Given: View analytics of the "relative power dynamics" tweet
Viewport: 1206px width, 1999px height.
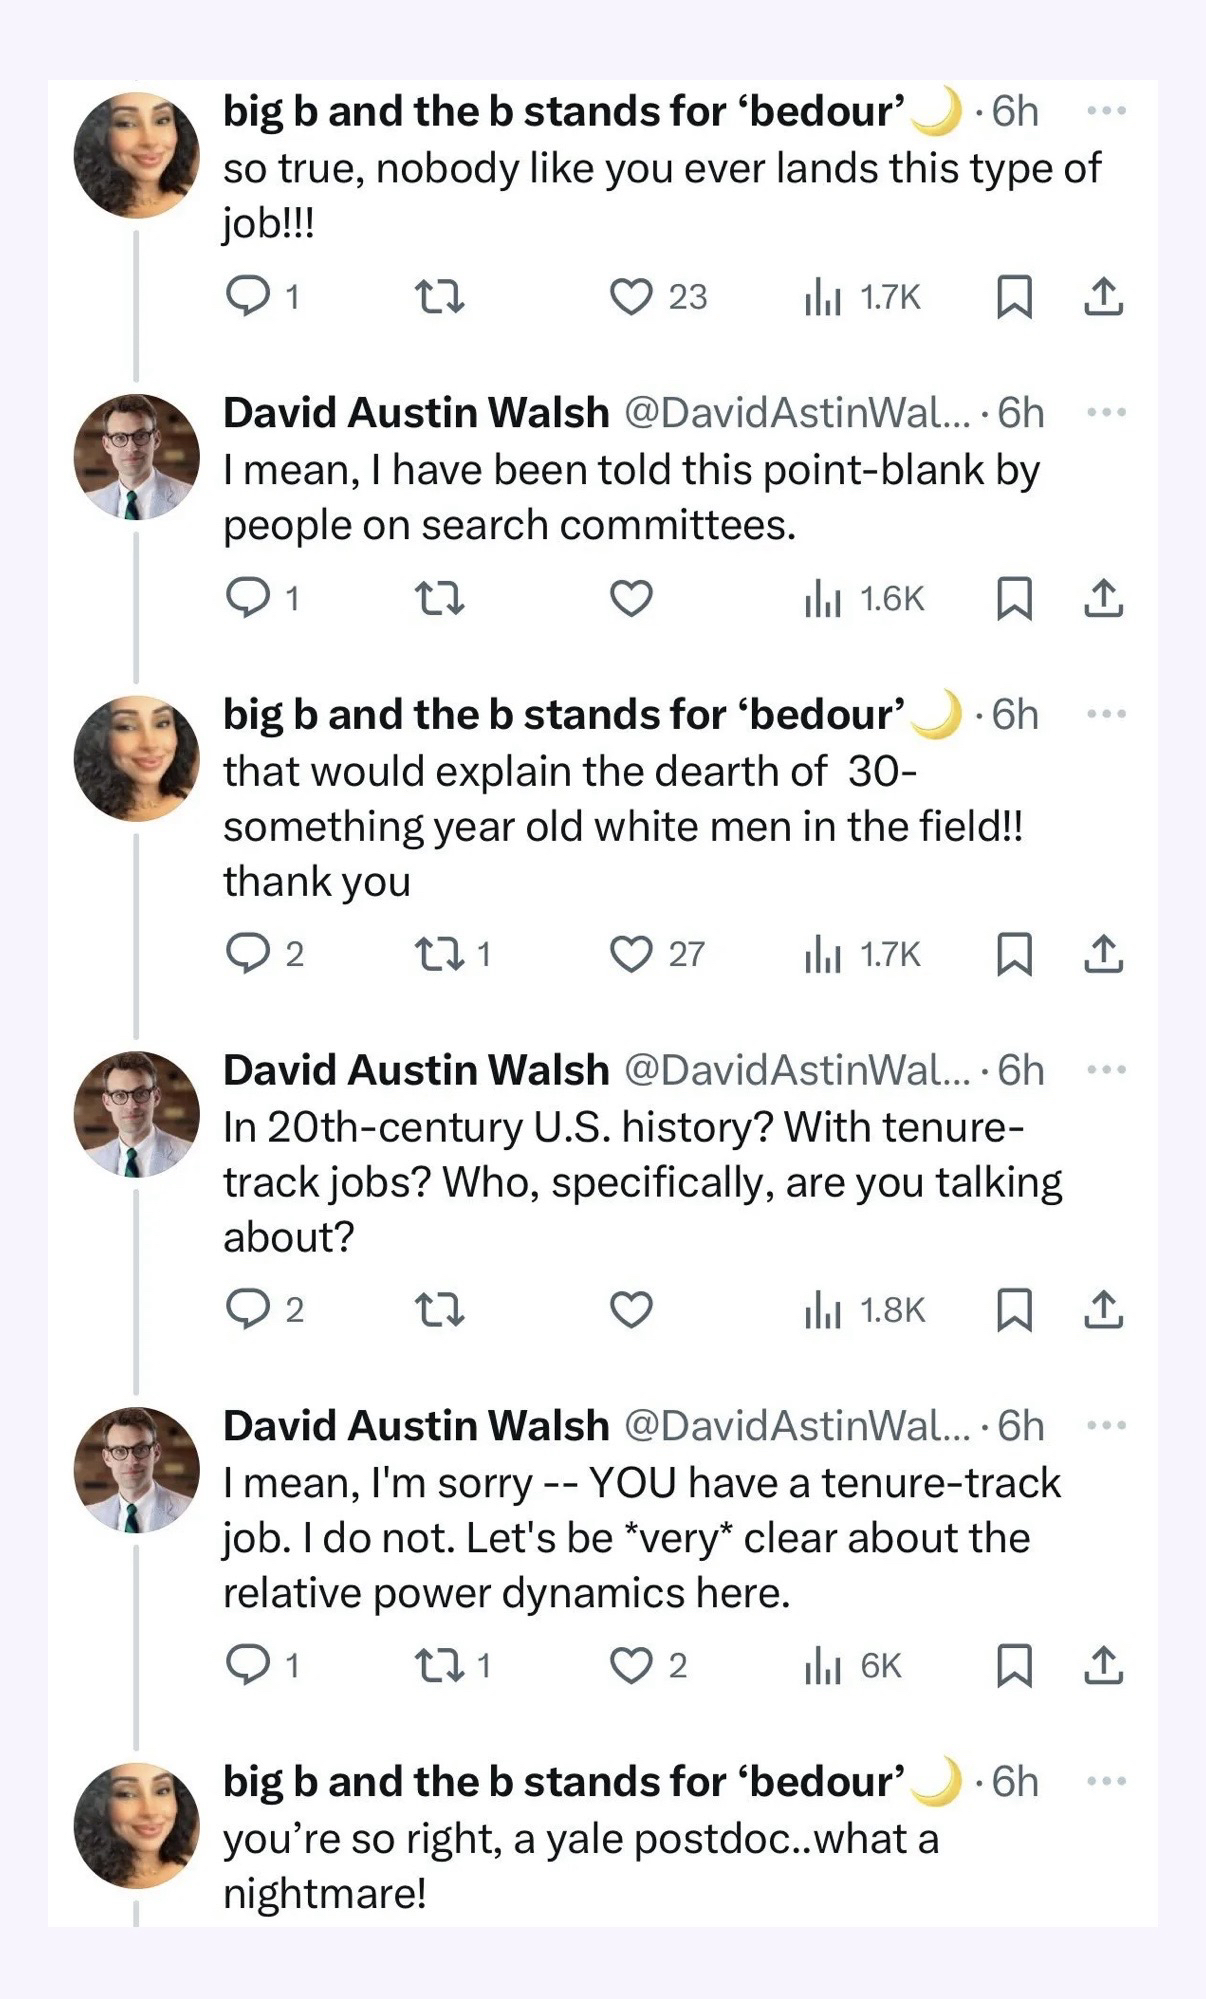Looking at the screenshot, I should point(822,1666).
